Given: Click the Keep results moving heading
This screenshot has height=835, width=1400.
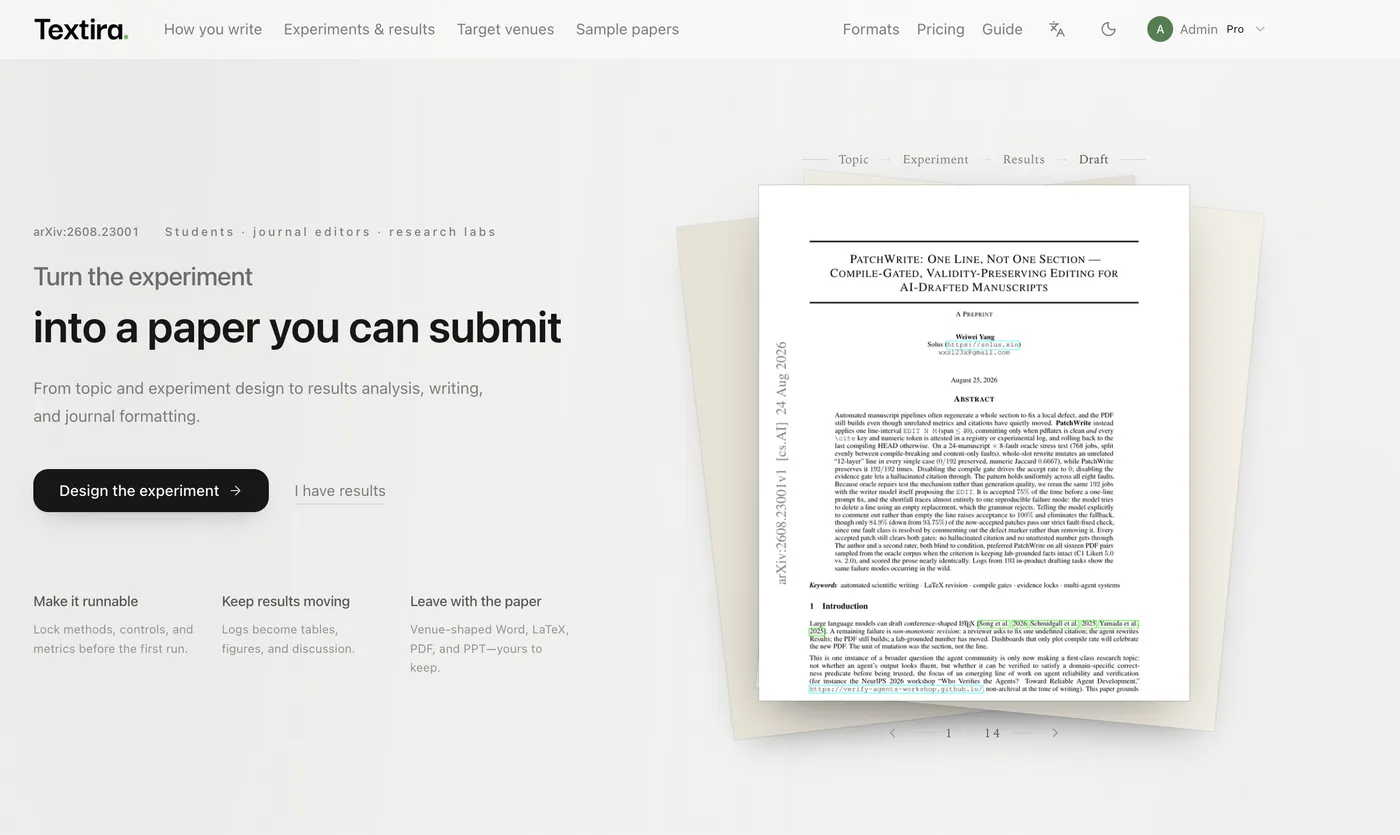Looking at the screenshot, I should pyautogui.click(x=286, y=601).
